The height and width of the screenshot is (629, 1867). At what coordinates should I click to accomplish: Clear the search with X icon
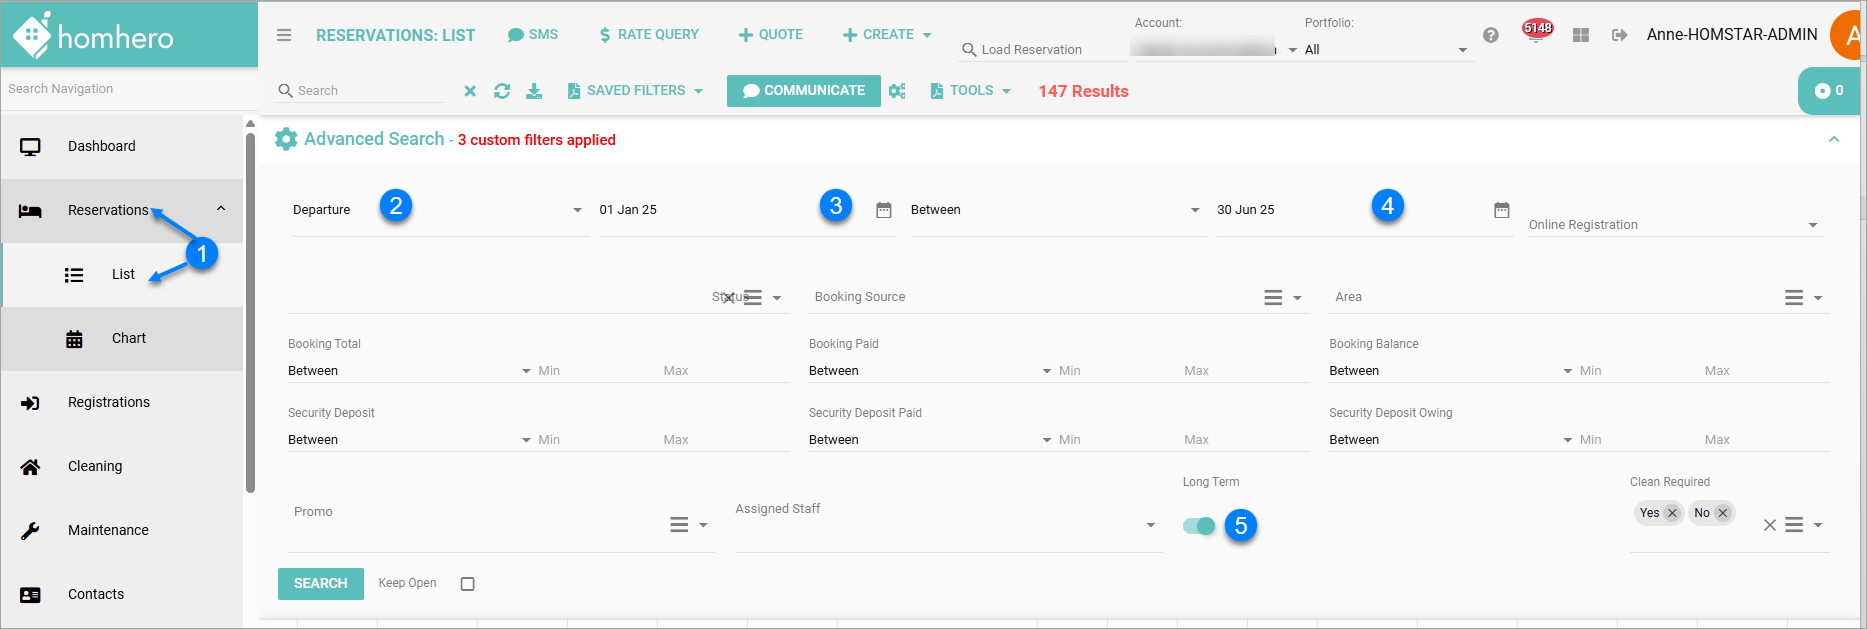pyautogui.click(x=470, y=91)
